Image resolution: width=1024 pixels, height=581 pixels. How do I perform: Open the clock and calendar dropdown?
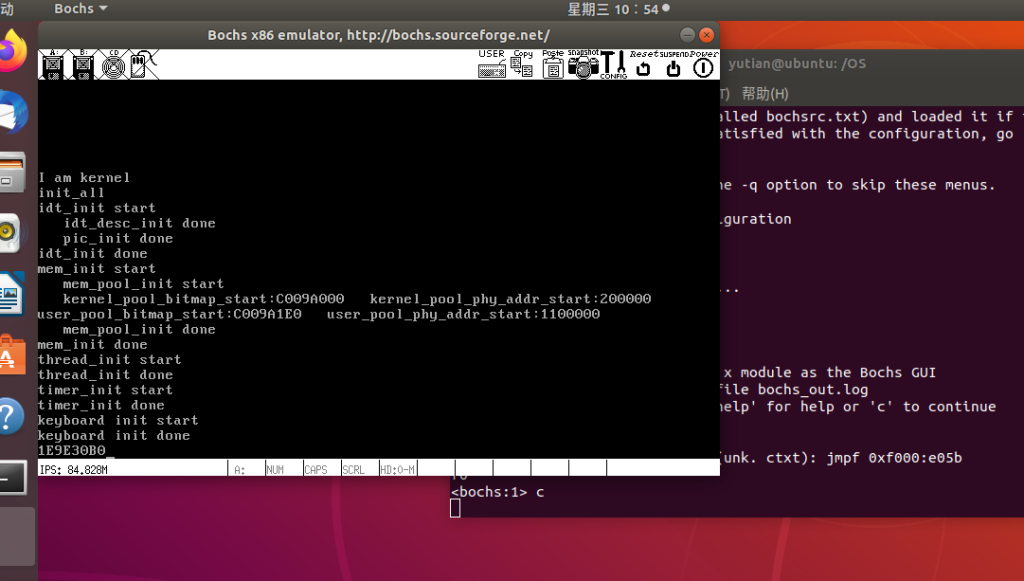(613, 9)
